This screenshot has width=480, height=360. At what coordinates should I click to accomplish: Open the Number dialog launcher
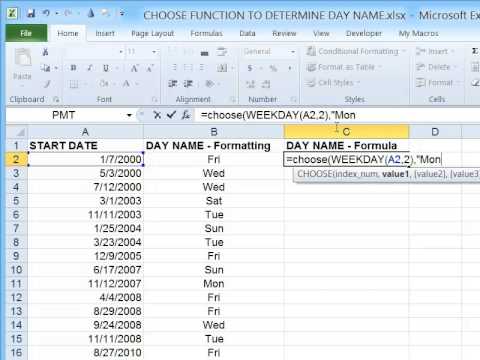click(x=293, y=99)
